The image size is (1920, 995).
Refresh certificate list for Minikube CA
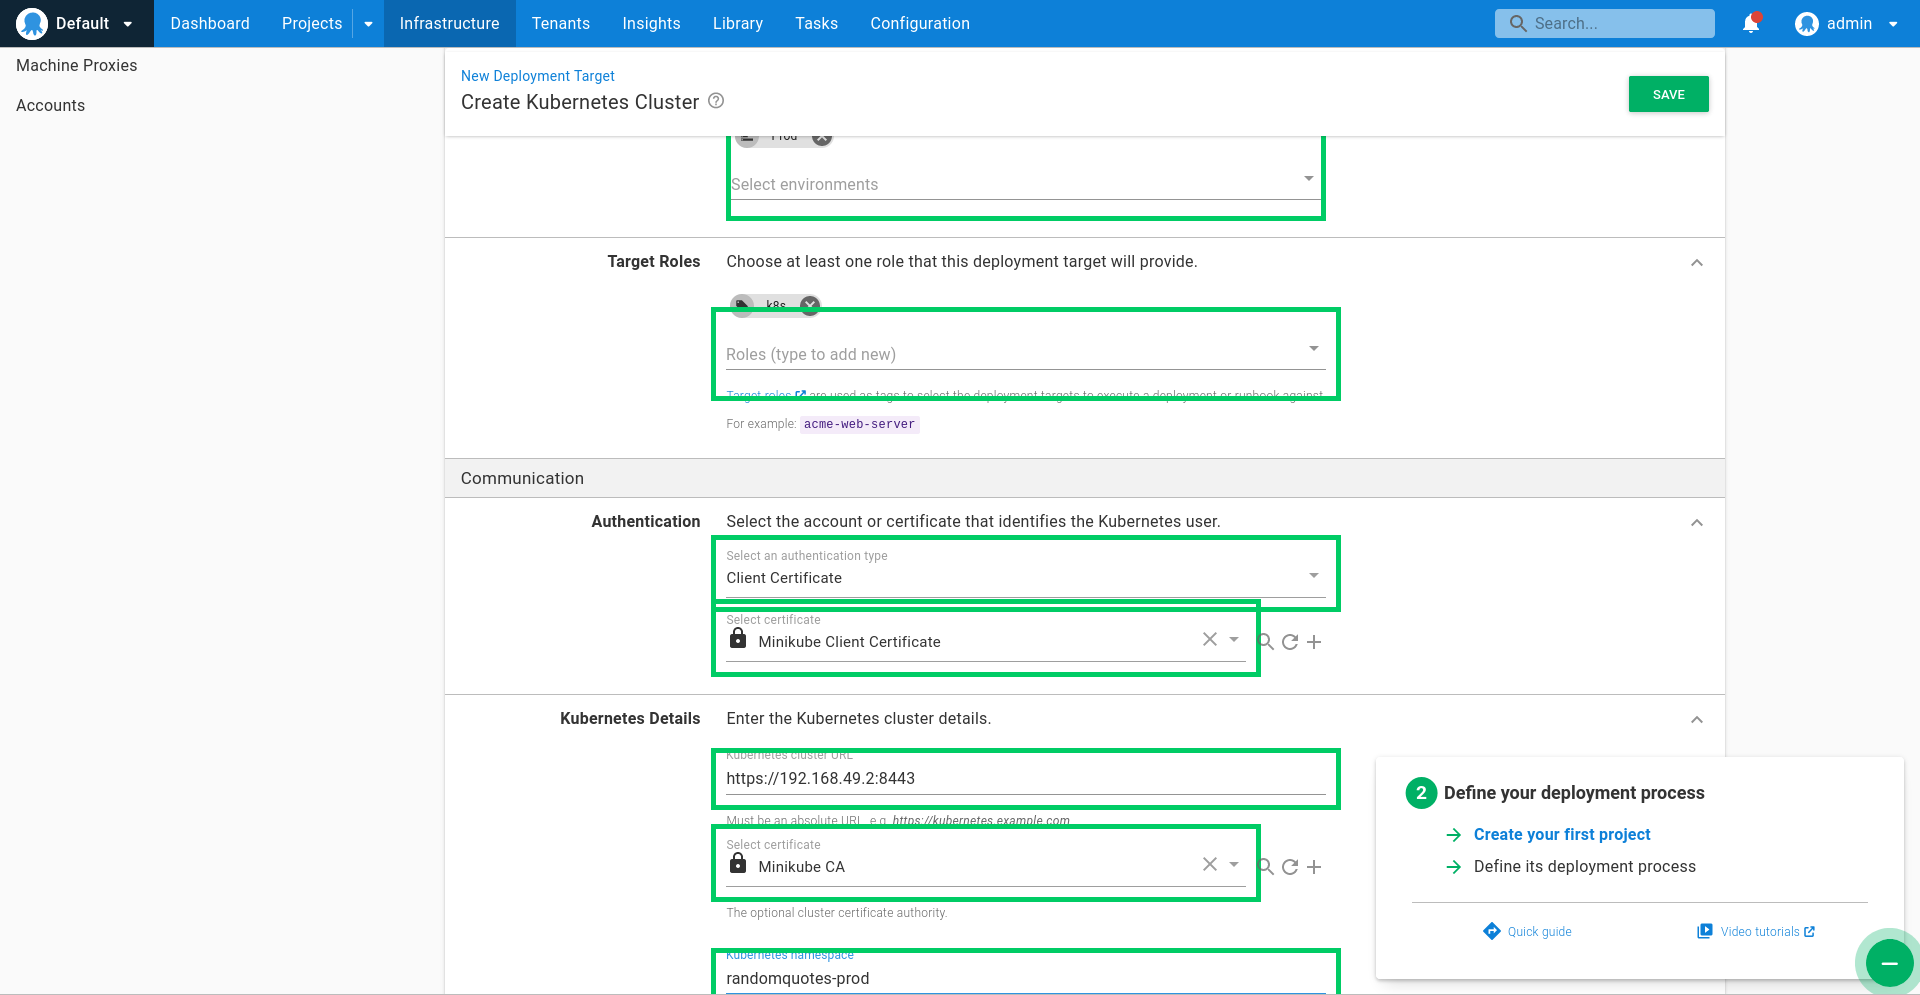[x=1290, y=867]
